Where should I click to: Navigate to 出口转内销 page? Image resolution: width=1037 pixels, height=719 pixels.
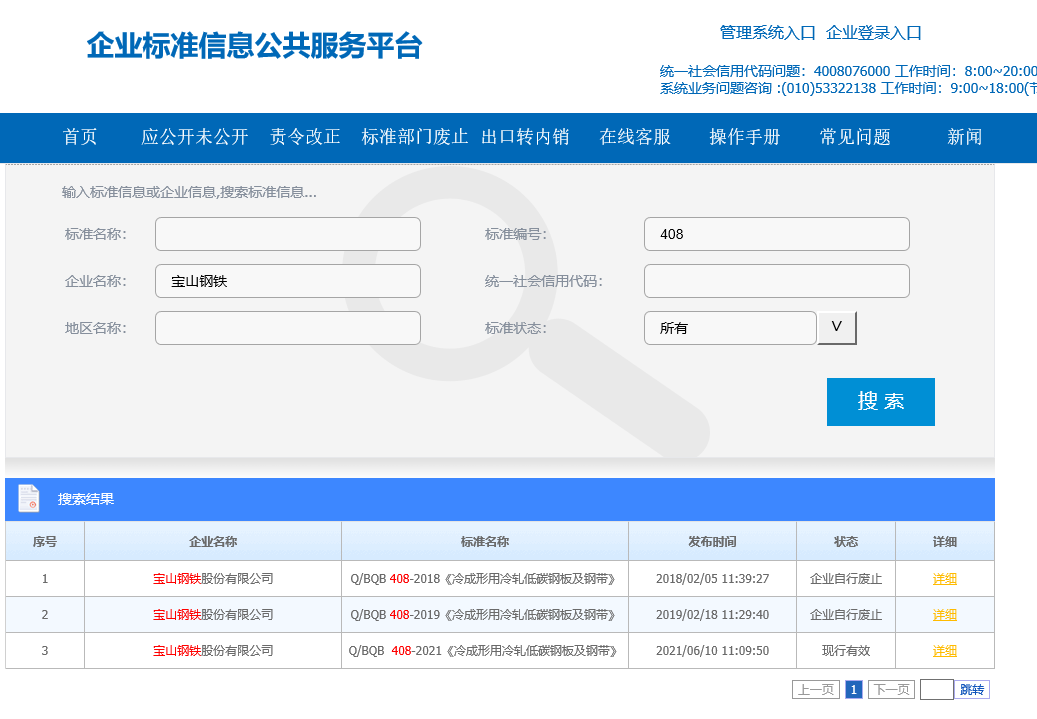pyautogui.click(x=525, y=137)
